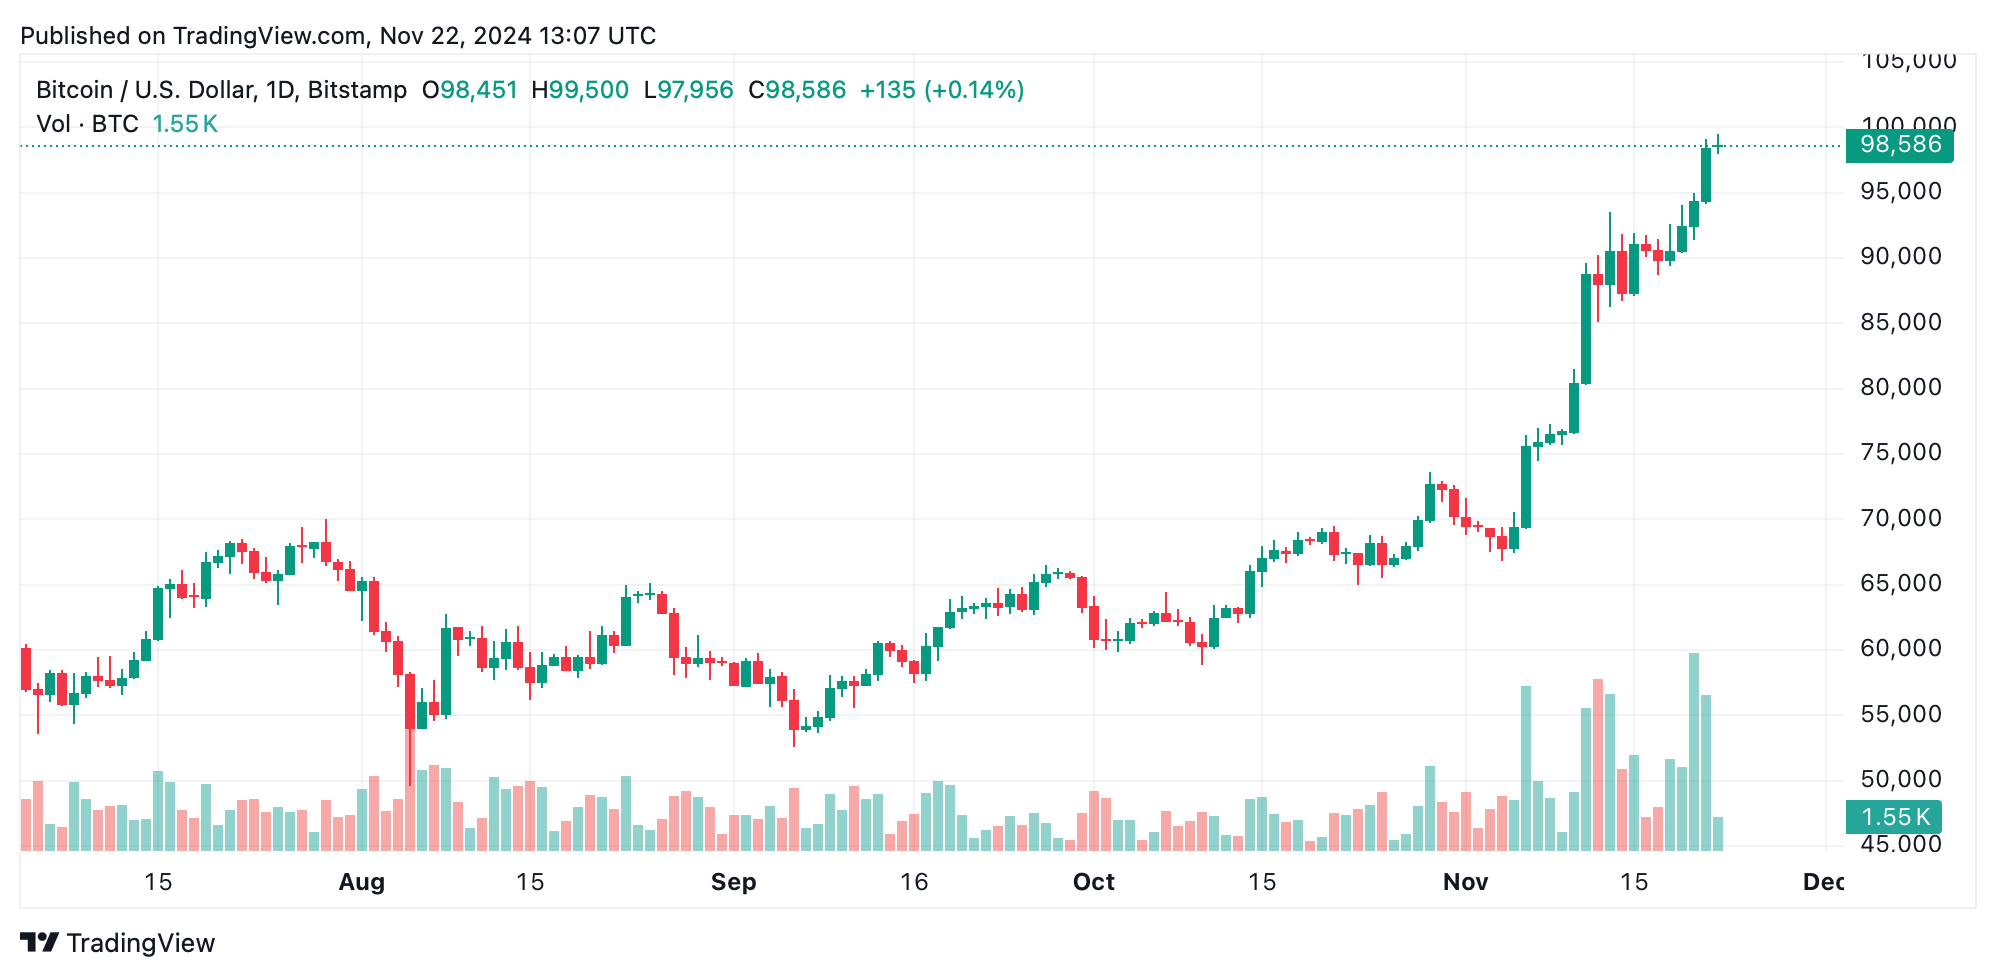
Task: Click the 1.55K volume tag on axis
Action: (x=1894, y=817)
